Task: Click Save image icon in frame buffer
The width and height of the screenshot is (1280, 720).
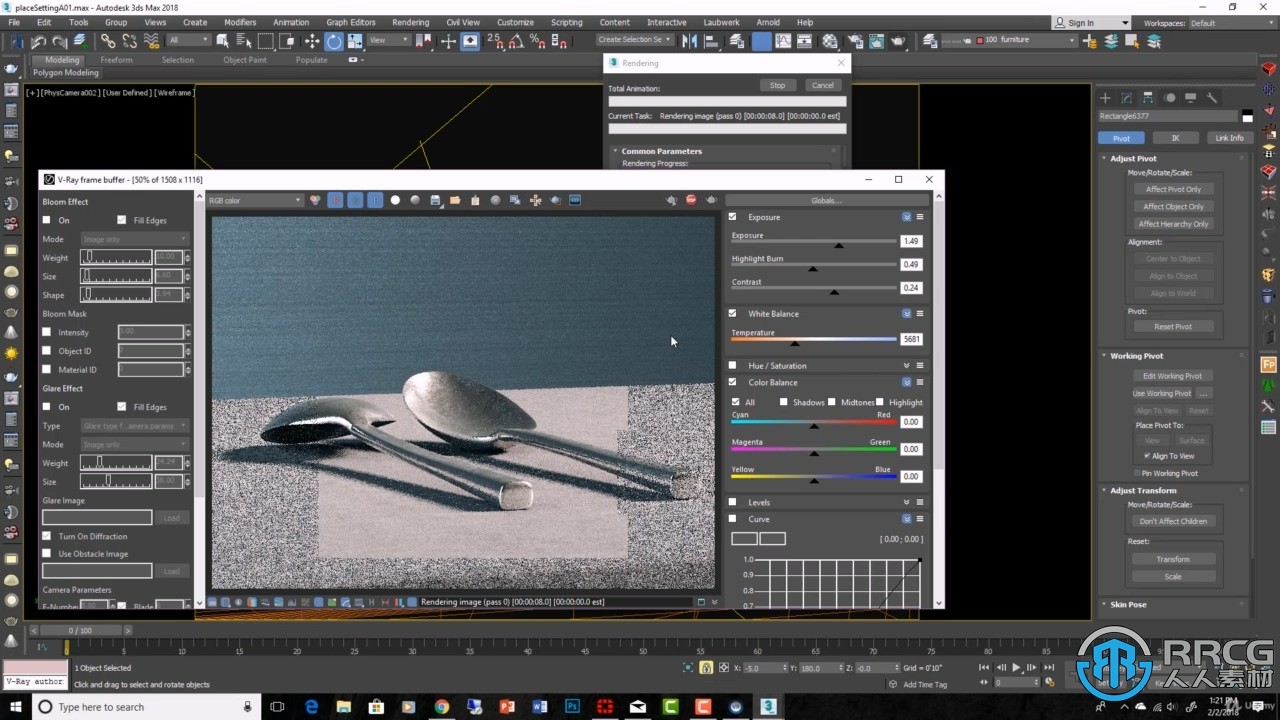Action: 435,200
